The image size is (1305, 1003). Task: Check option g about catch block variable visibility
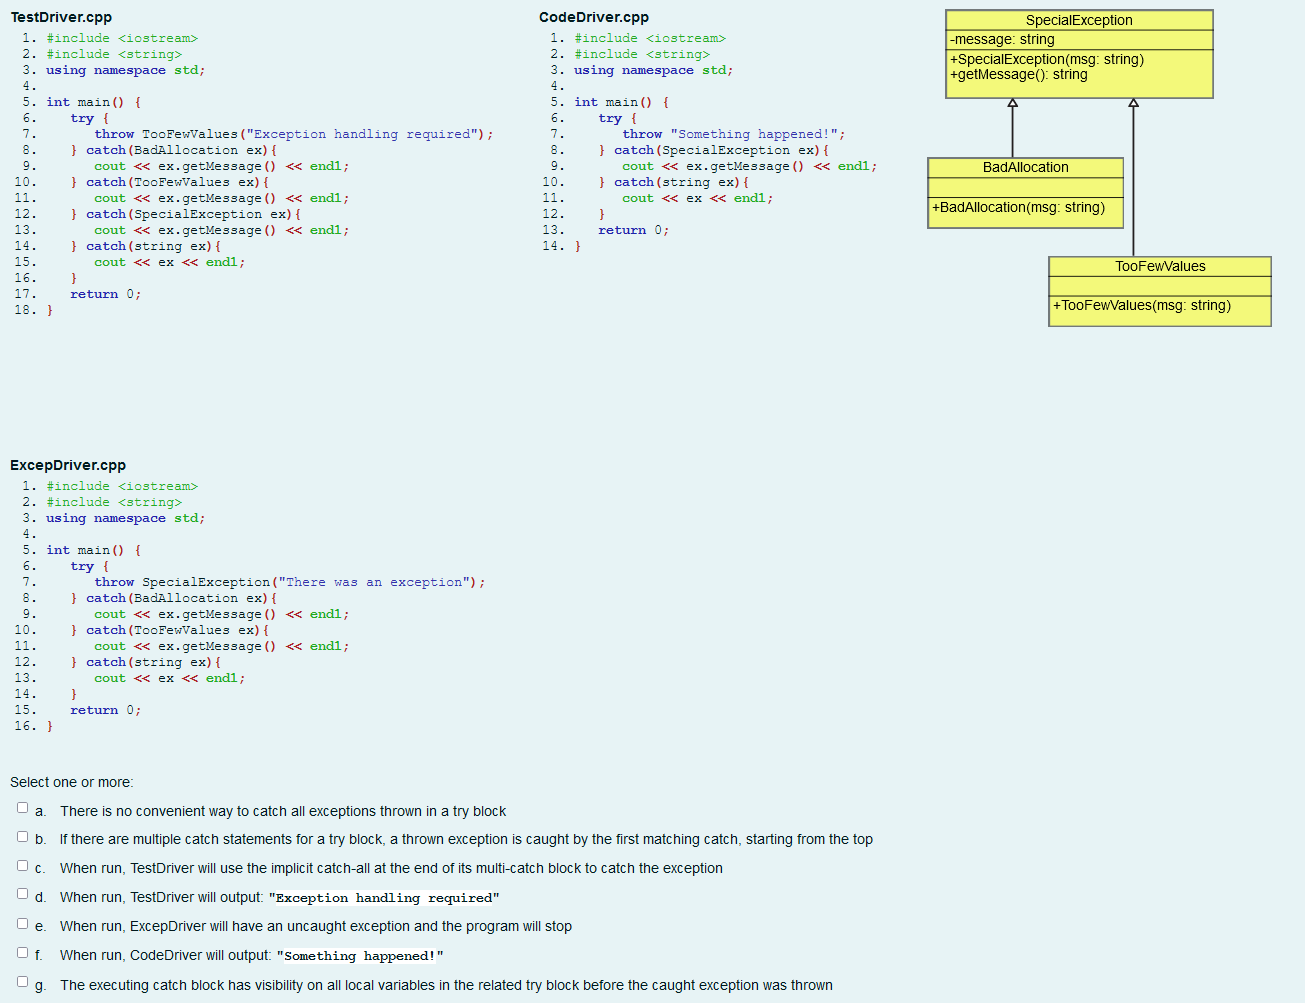[22, 979]
